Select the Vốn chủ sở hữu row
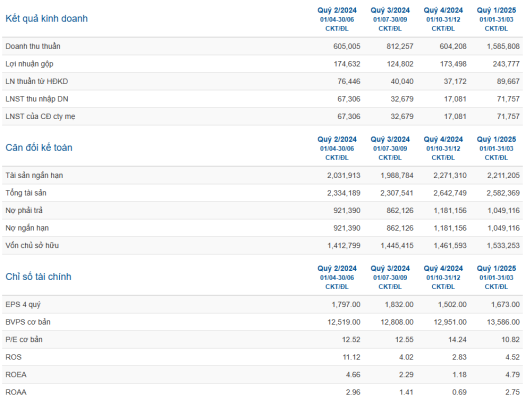Image resolution: width=526 pixels, height=400 pixels. coord(262,246)
